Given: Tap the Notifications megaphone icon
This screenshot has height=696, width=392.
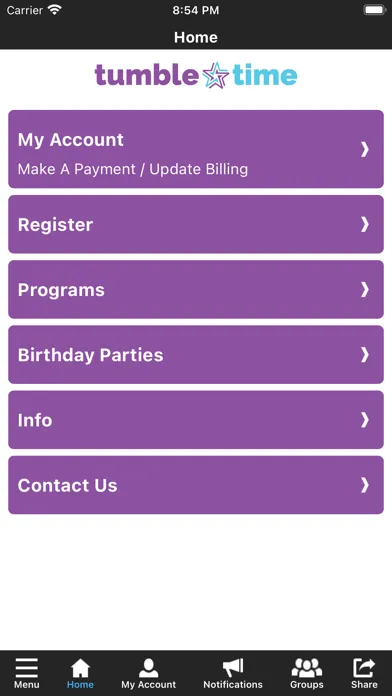Looking at the screenshot, I should [x=233, y=667].
